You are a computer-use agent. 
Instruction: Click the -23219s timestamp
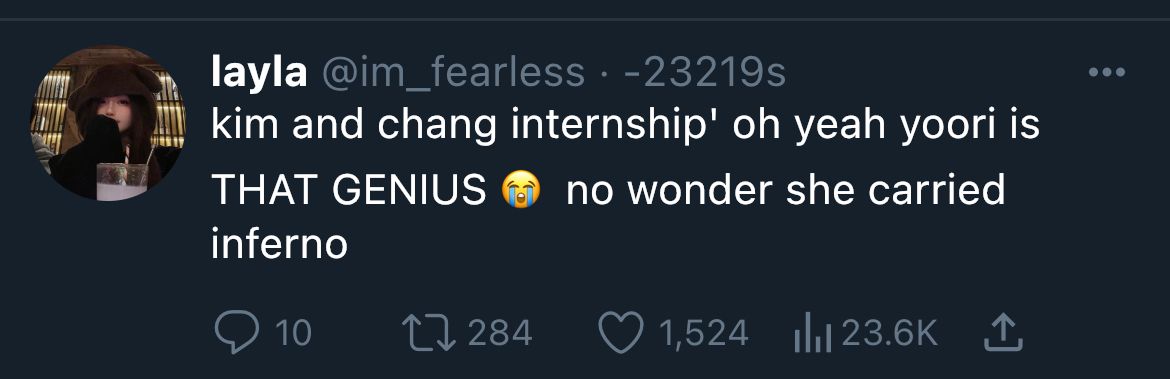[704, 73]
